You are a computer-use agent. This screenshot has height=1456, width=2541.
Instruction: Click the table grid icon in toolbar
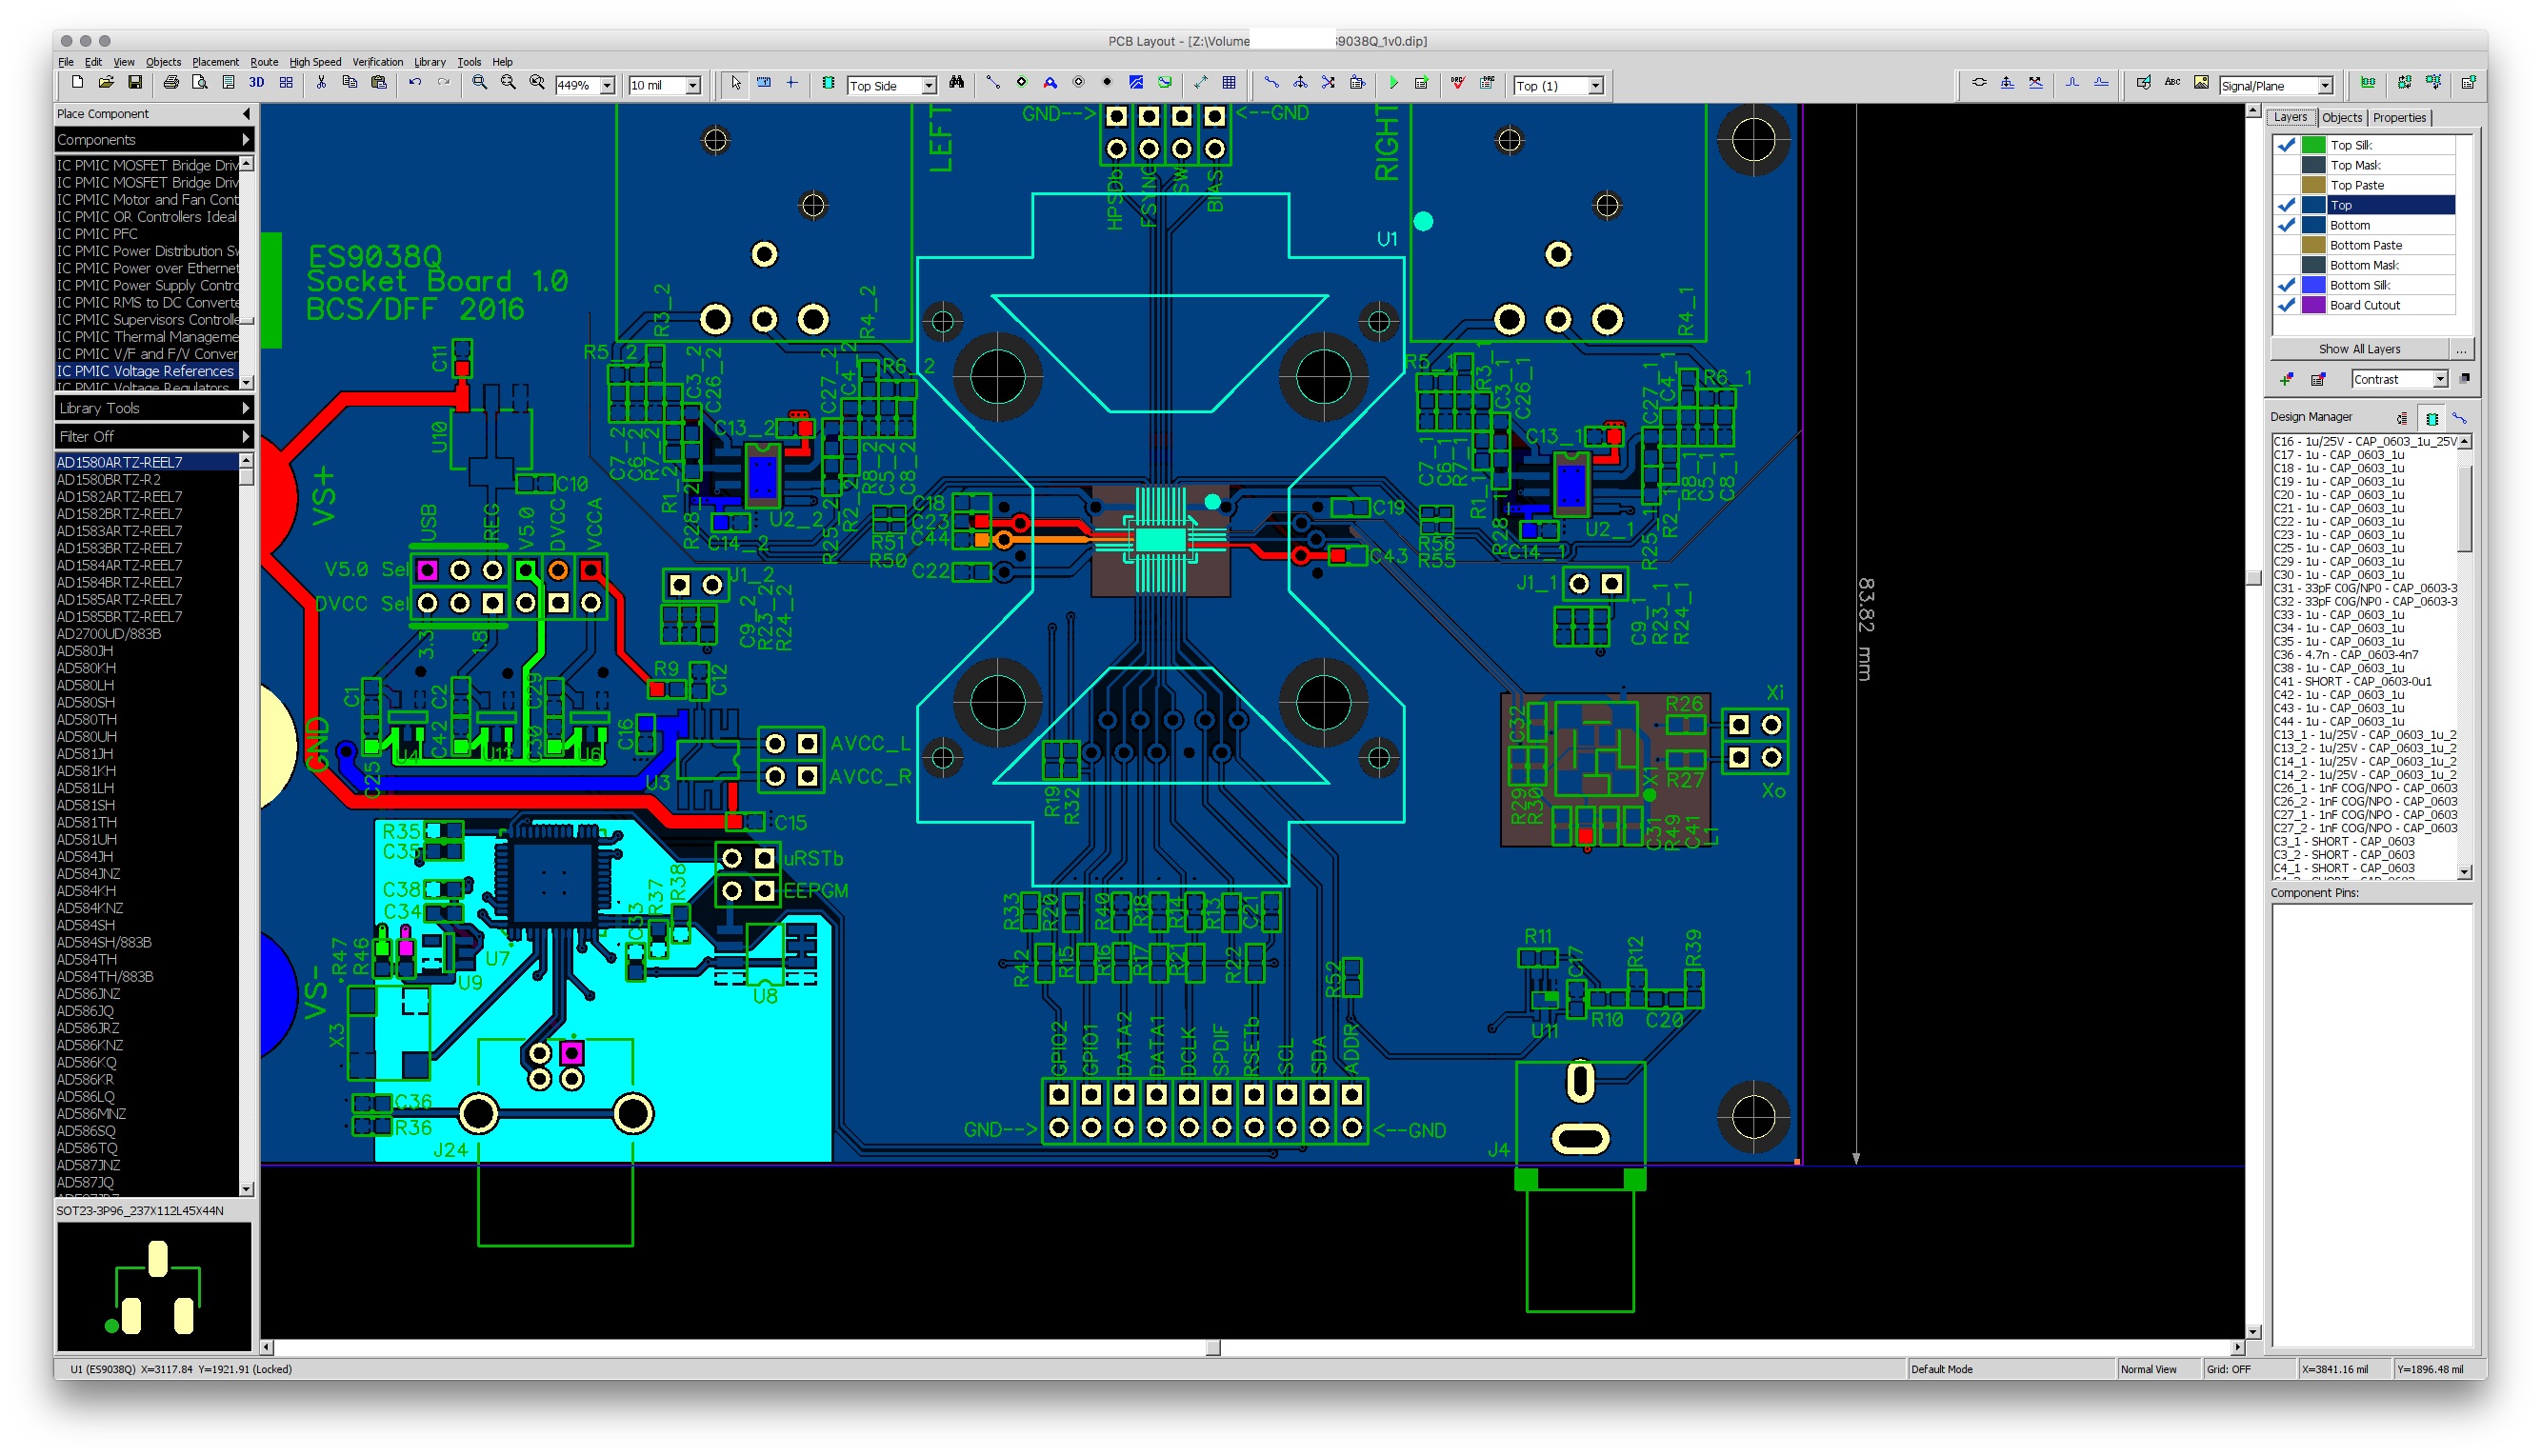point(1230,84)
